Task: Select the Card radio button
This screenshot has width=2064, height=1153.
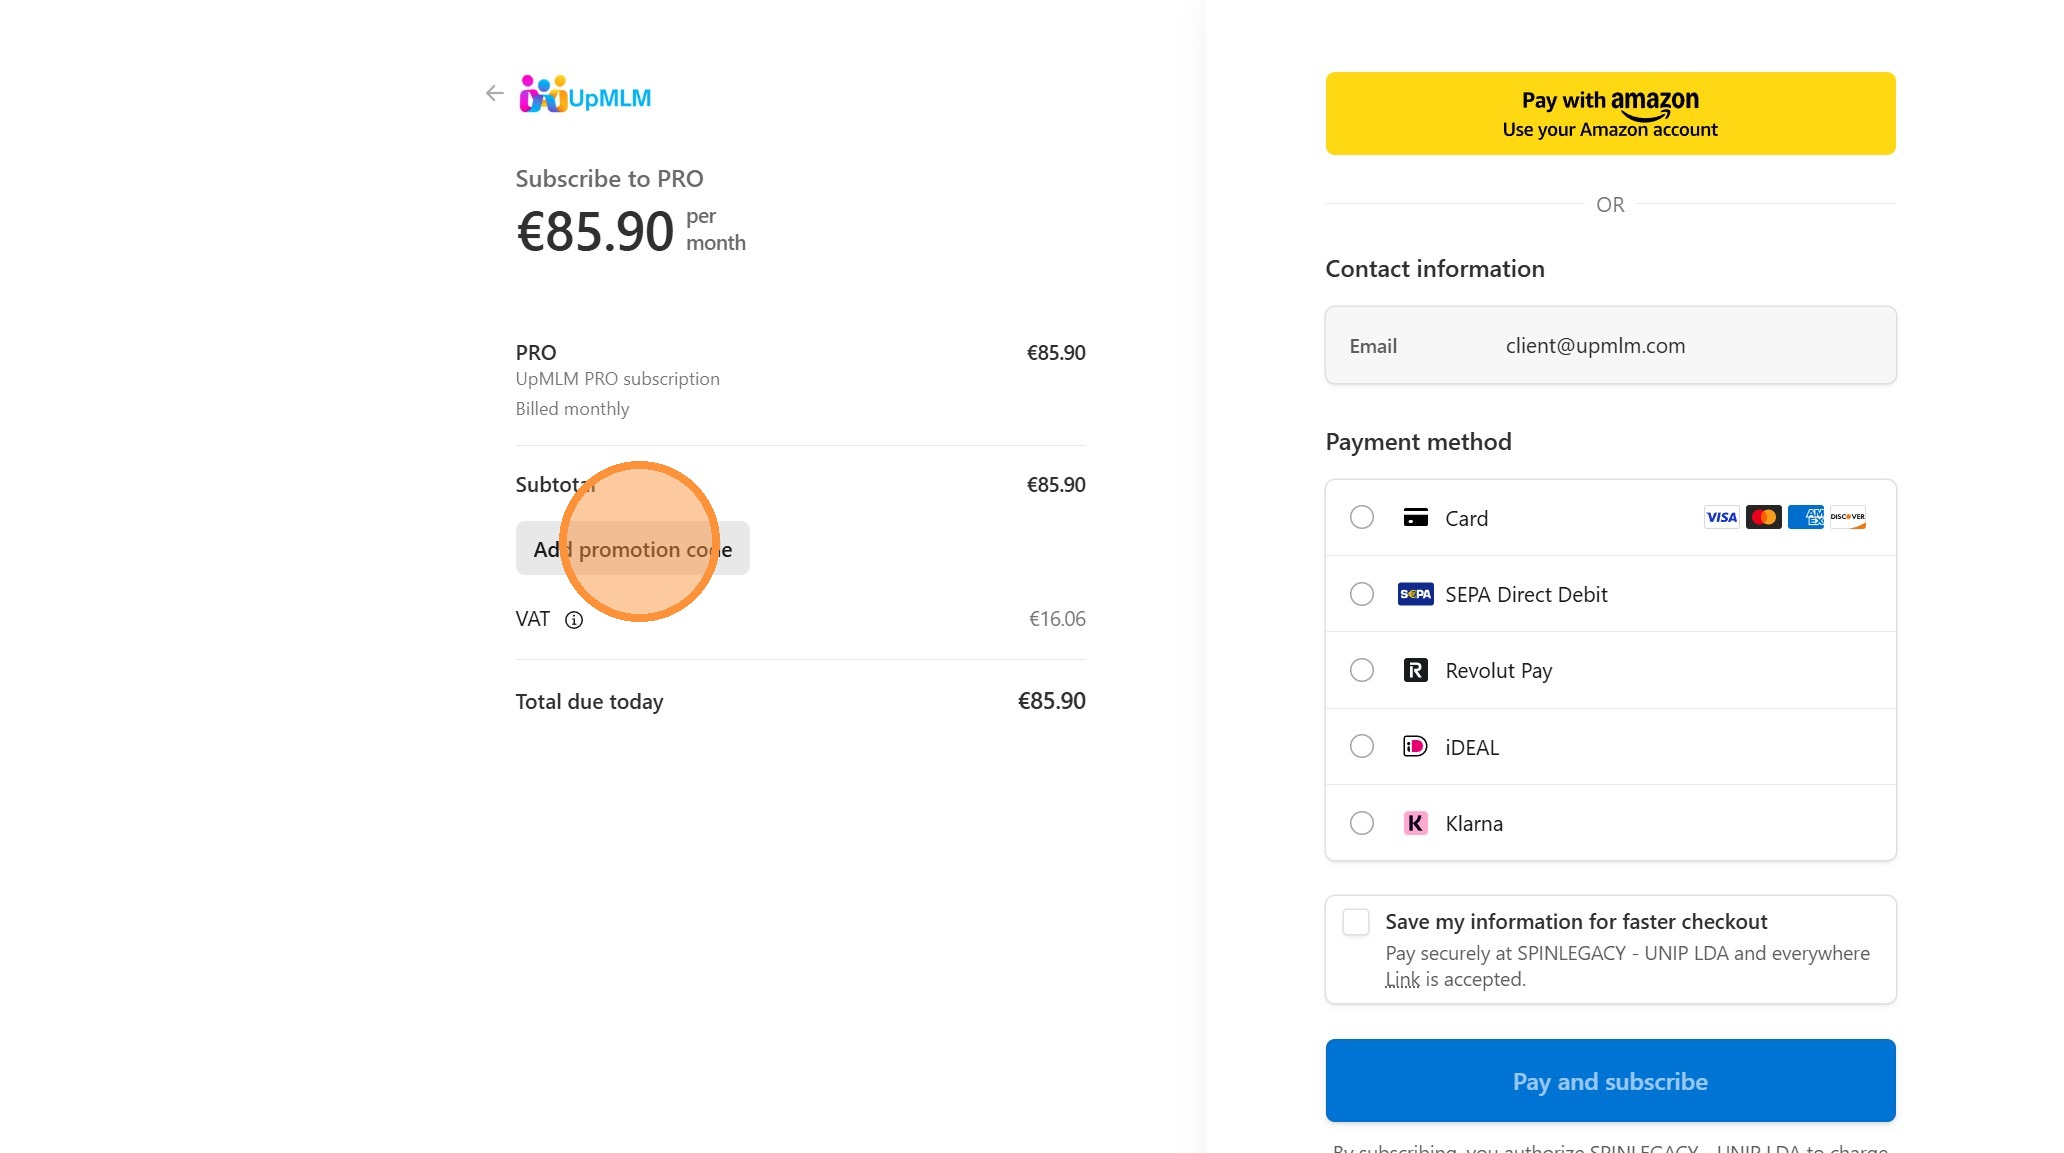Action: (1362, 518)
